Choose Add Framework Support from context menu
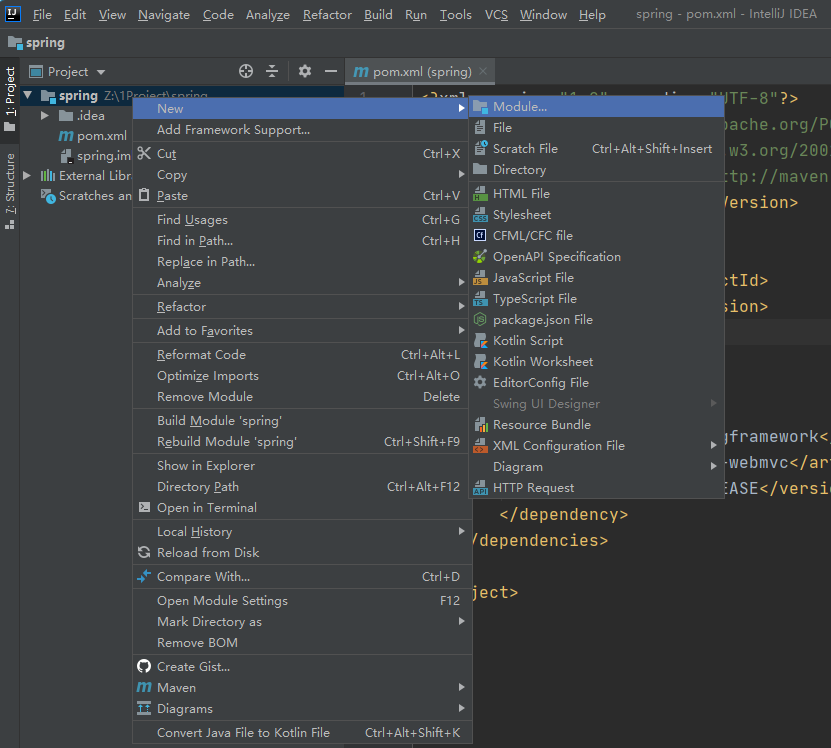 (302, 130)
